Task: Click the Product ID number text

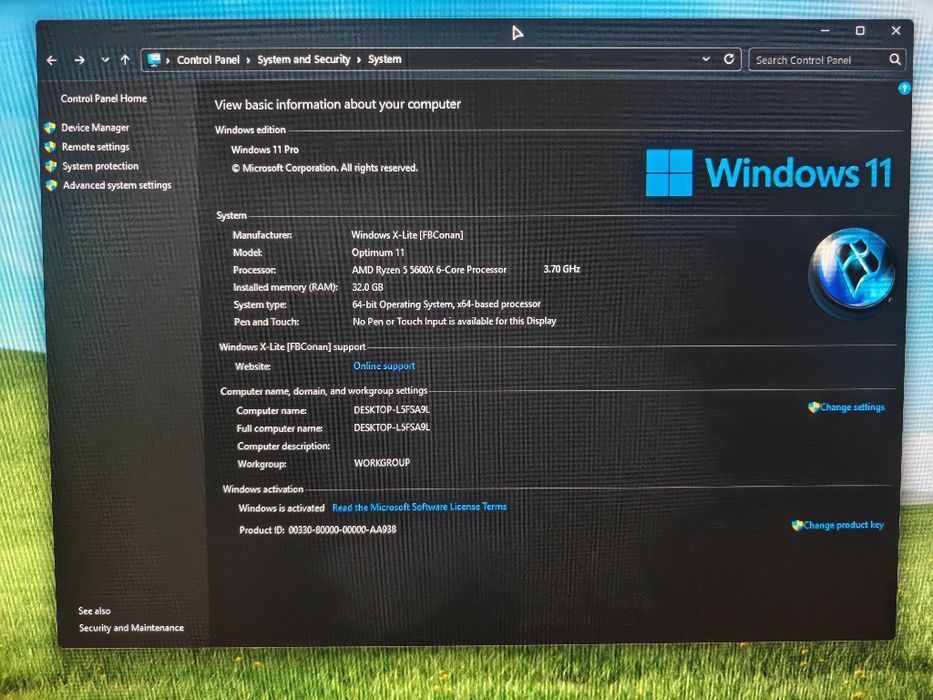Action: pos(342,529)
